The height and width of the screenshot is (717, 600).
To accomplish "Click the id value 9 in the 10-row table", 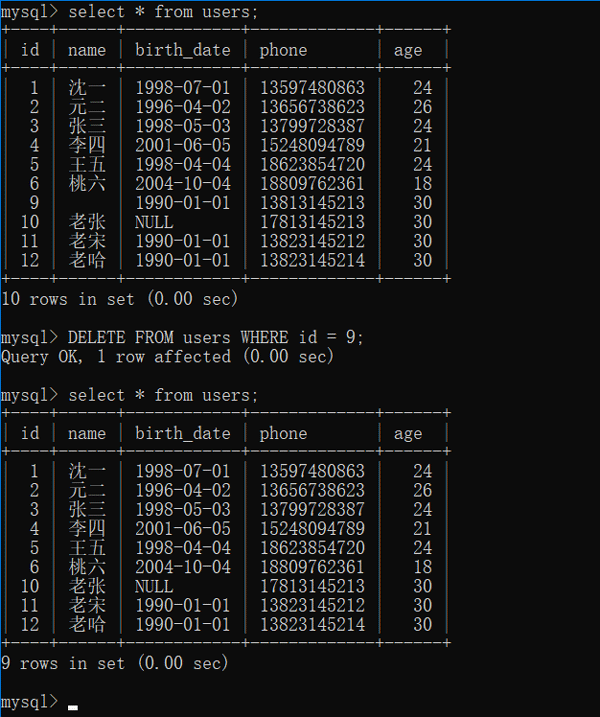I will coord(34,203).
